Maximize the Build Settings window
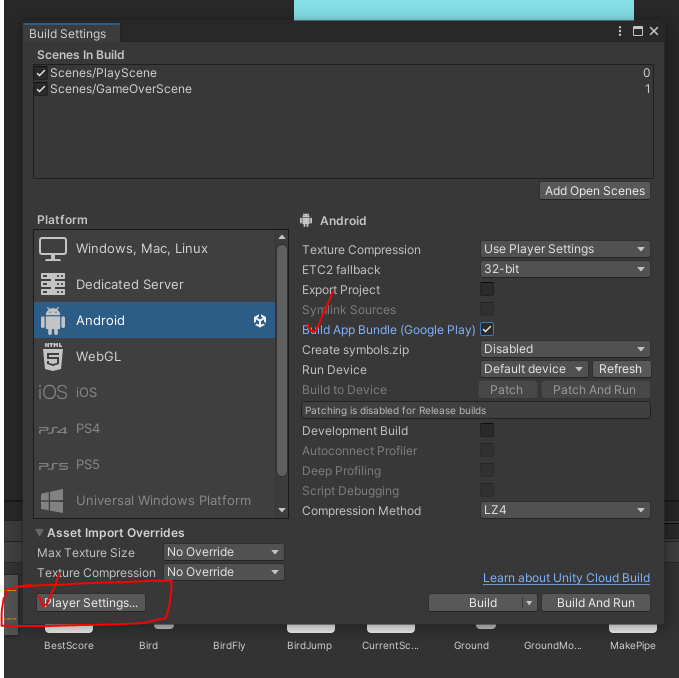679x678 pixels. [x=637, y=31]
